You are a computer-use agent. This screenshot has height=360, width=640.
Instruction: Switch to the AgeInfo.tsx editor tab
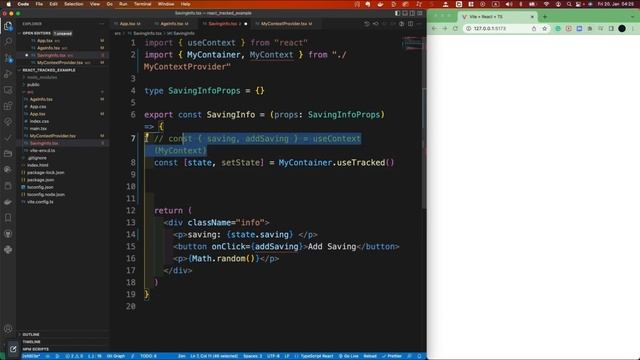pyautogui.click(x=173, y=24)
